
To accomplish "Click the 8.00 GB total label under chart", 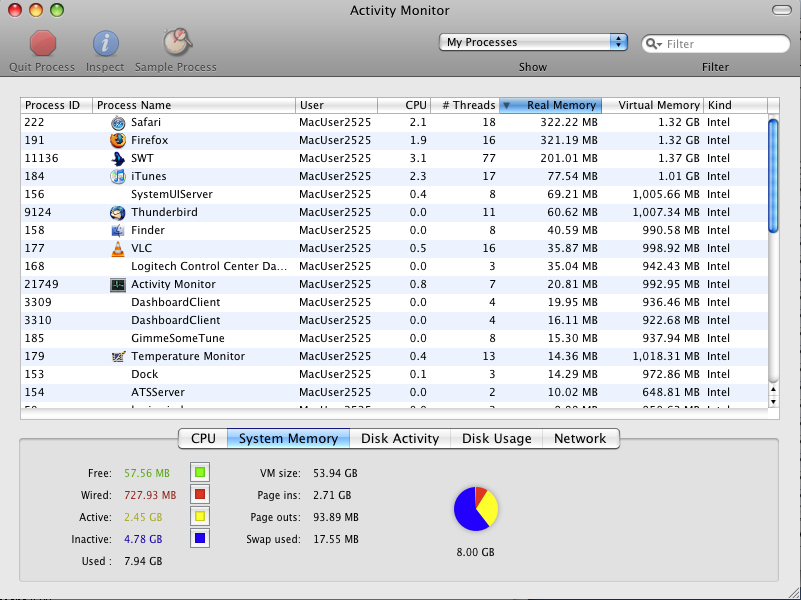I will coord(476,553).
